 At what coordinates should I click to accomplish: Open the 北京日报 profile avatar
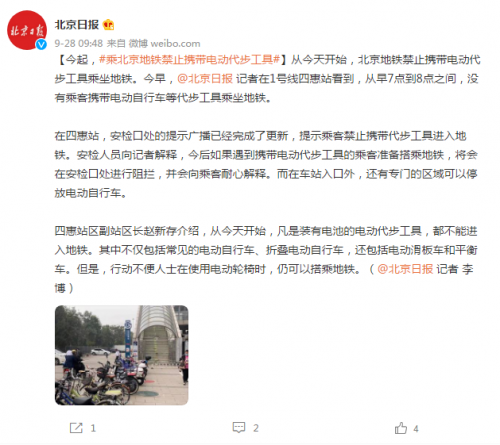click(27, 30)
